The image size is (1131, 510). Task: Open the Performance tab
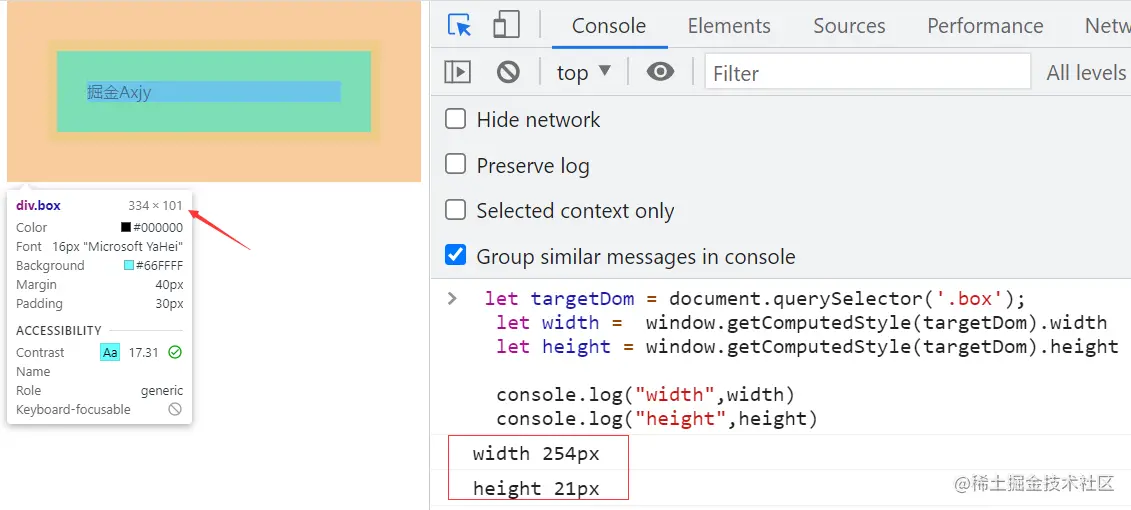pyautogui.click(x=985, y=26)
